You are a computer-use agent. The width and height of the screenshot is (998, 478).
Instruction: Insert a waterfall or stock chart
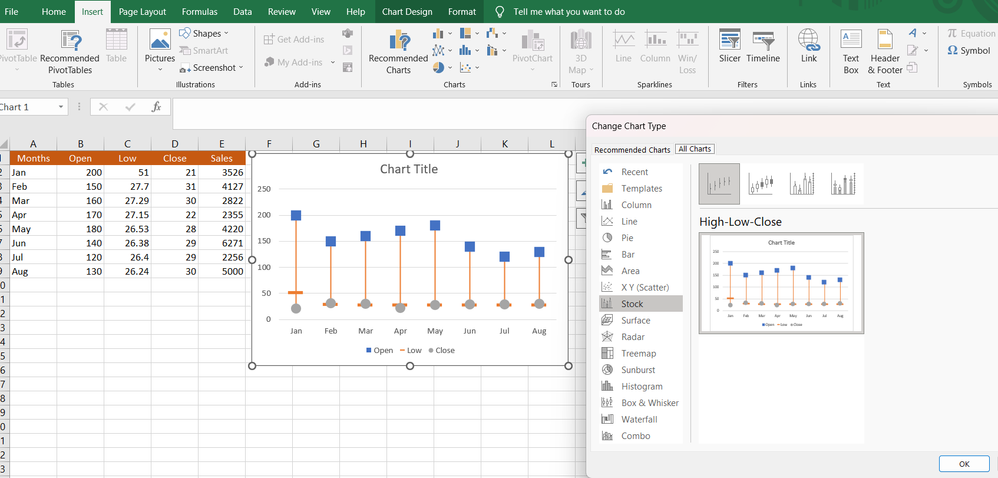[492, 33]
